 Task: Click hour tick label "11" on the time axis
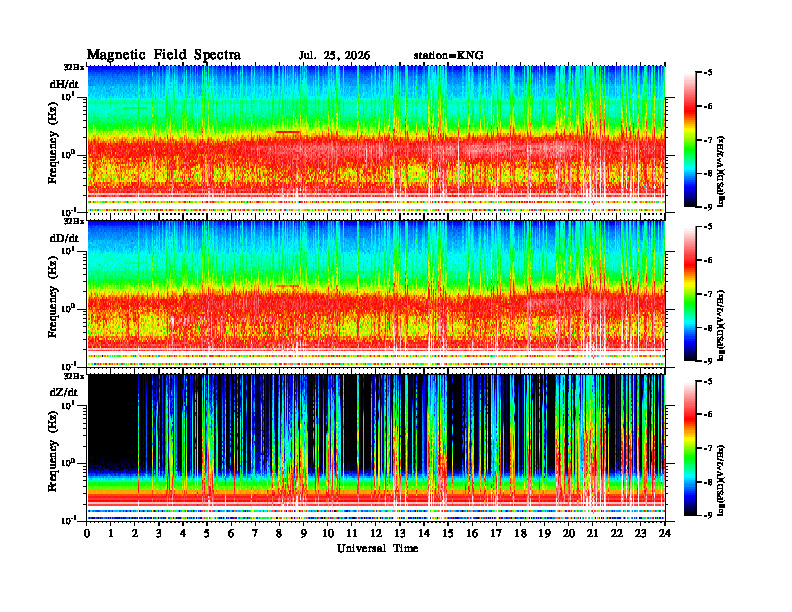[352, 534]
